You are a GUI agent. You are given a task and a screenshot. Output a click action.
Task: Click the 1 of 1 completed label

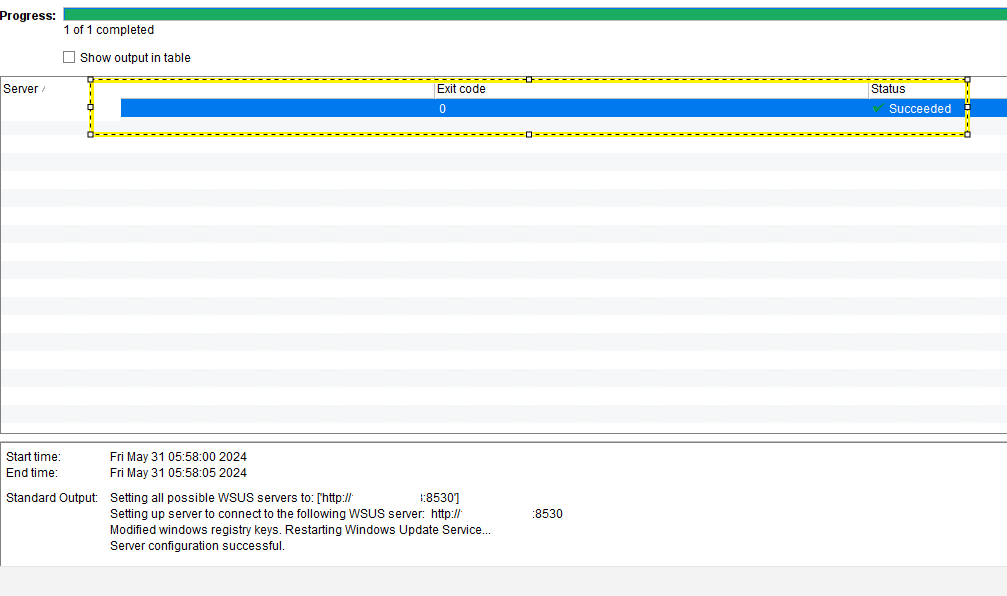(x=108, y=30)
